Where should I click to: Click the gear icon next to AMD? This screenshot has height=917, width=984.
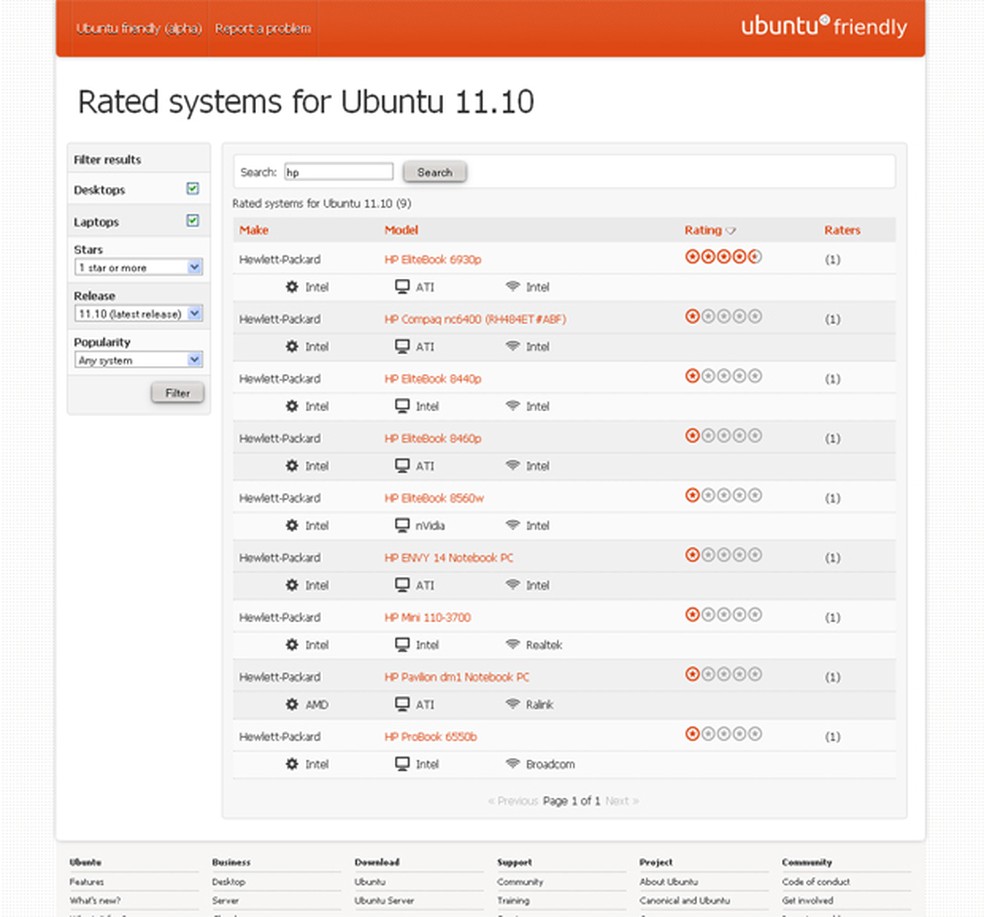(292, 704)
